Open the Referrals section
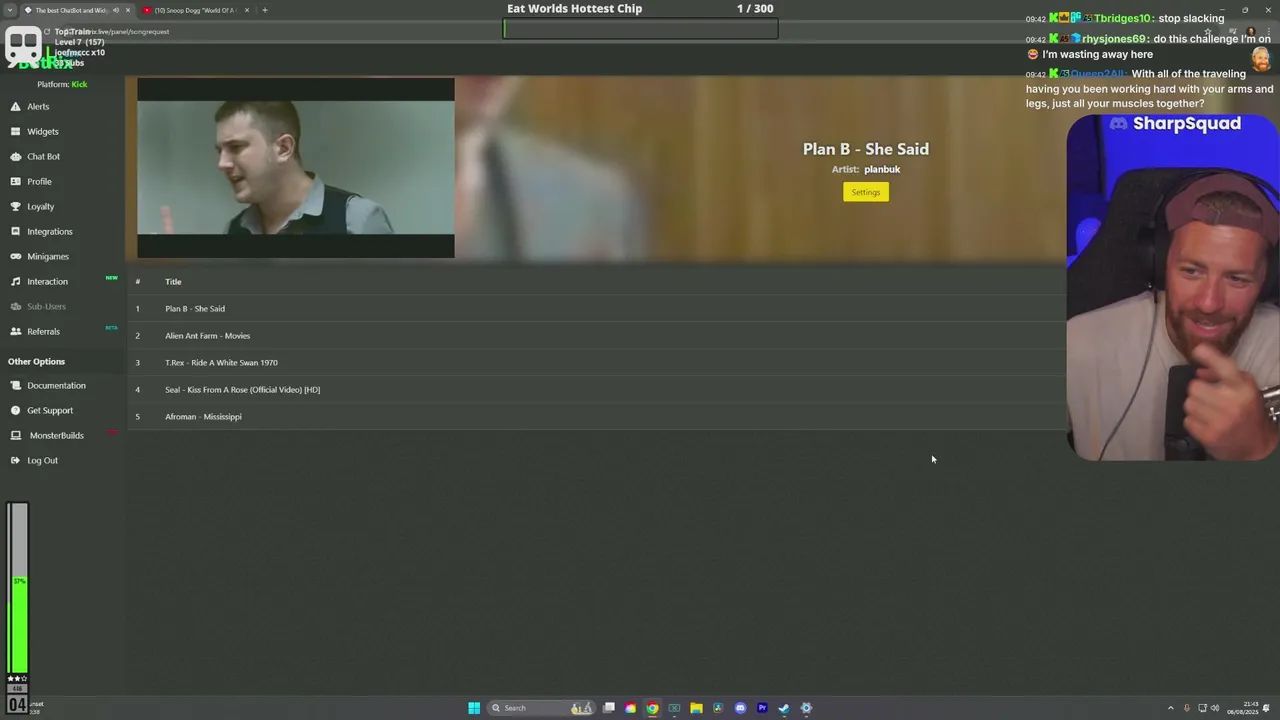Screen dimensions: 1280x720 [x=43, y=331]
